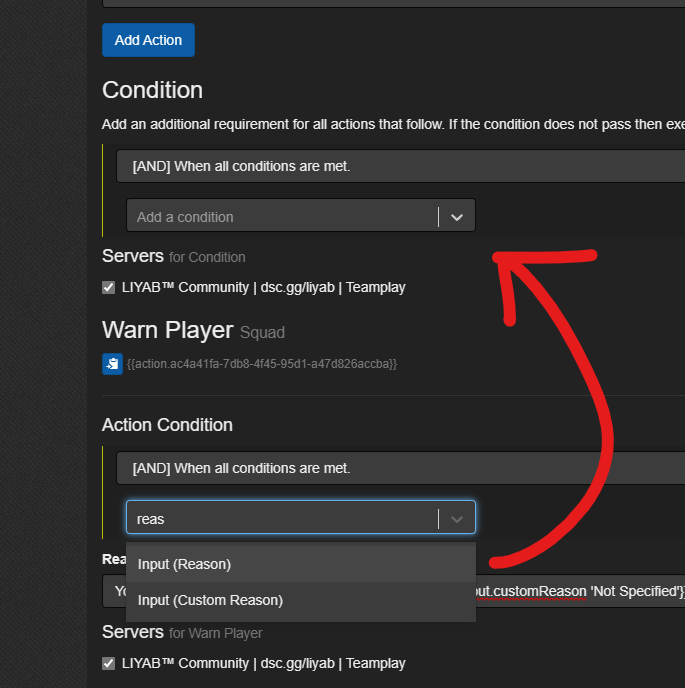Click the LIYAB server label under Warn Player
Screen dimensions: 685x688
(263, 664)
